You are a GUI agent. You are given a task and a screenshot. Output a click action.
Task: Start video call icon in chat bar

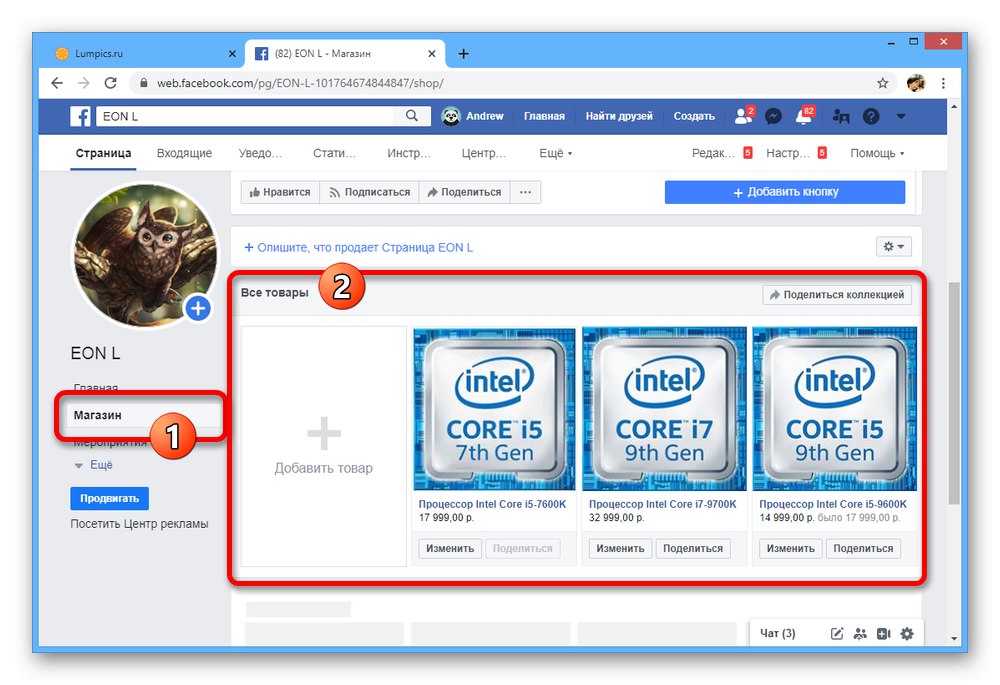883,633
